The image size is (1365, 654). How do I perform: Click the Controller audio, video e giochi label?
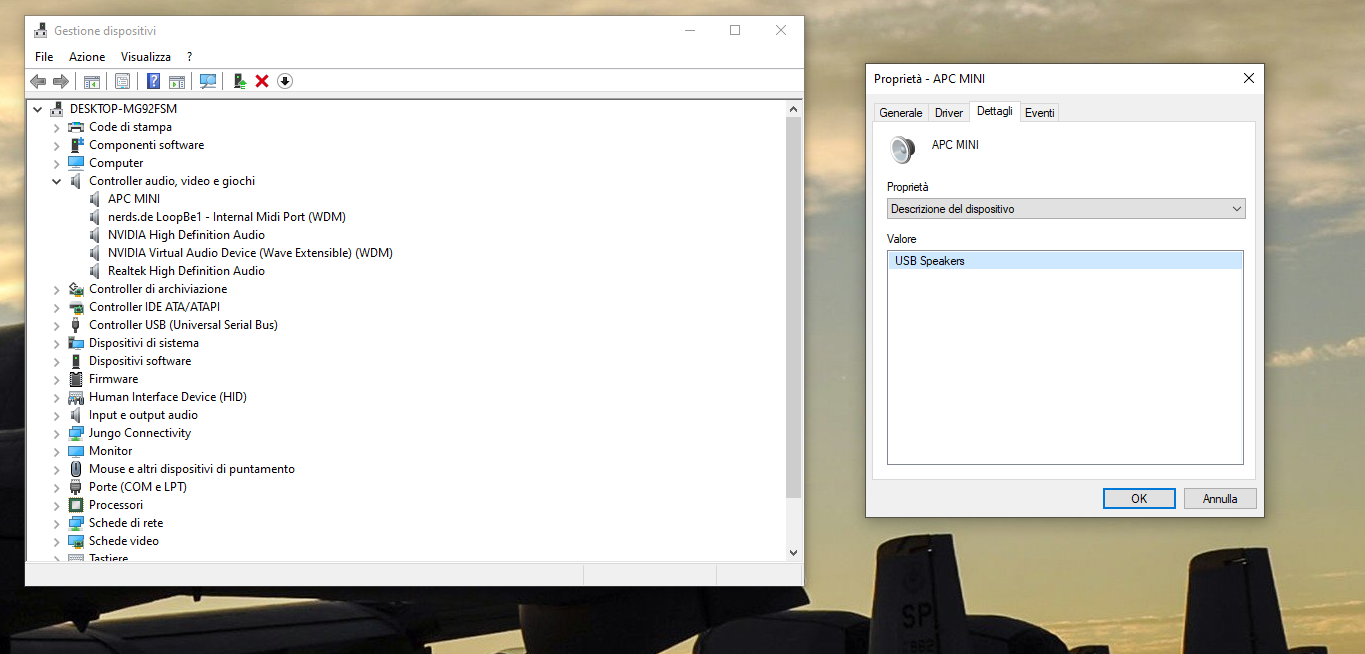pos(172,181)
